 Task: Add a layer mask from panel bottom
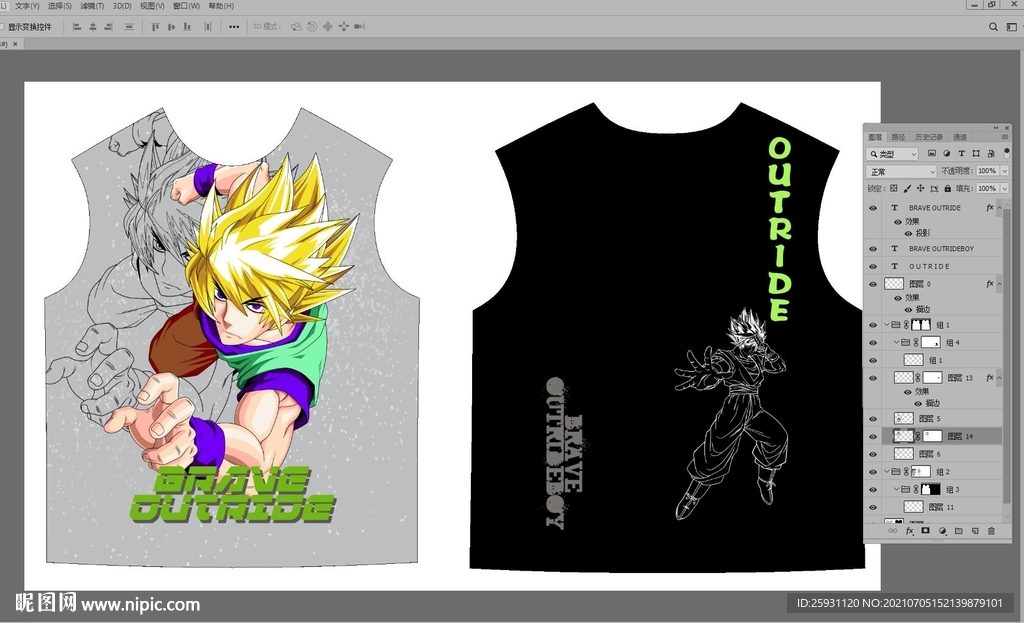pos(926,531)
